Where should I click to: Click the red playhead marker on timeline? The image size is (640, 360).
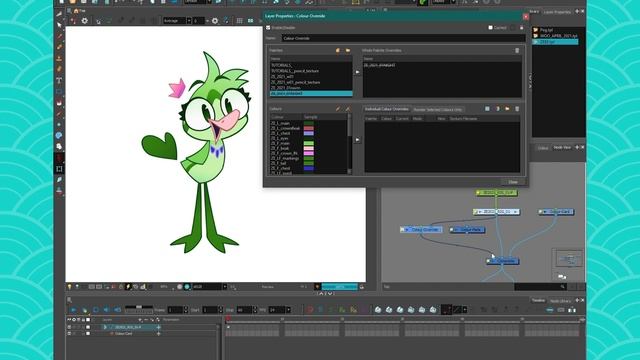pos(228,319)
